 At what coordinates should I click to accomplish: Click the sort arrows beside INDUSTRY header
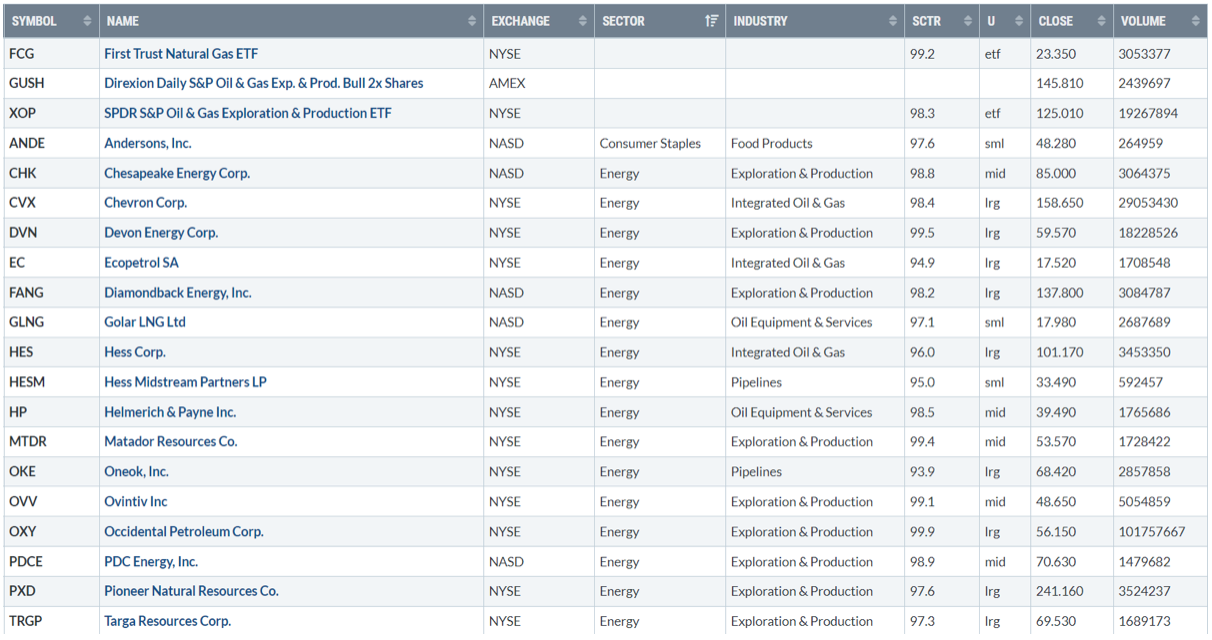coord(893,21)
